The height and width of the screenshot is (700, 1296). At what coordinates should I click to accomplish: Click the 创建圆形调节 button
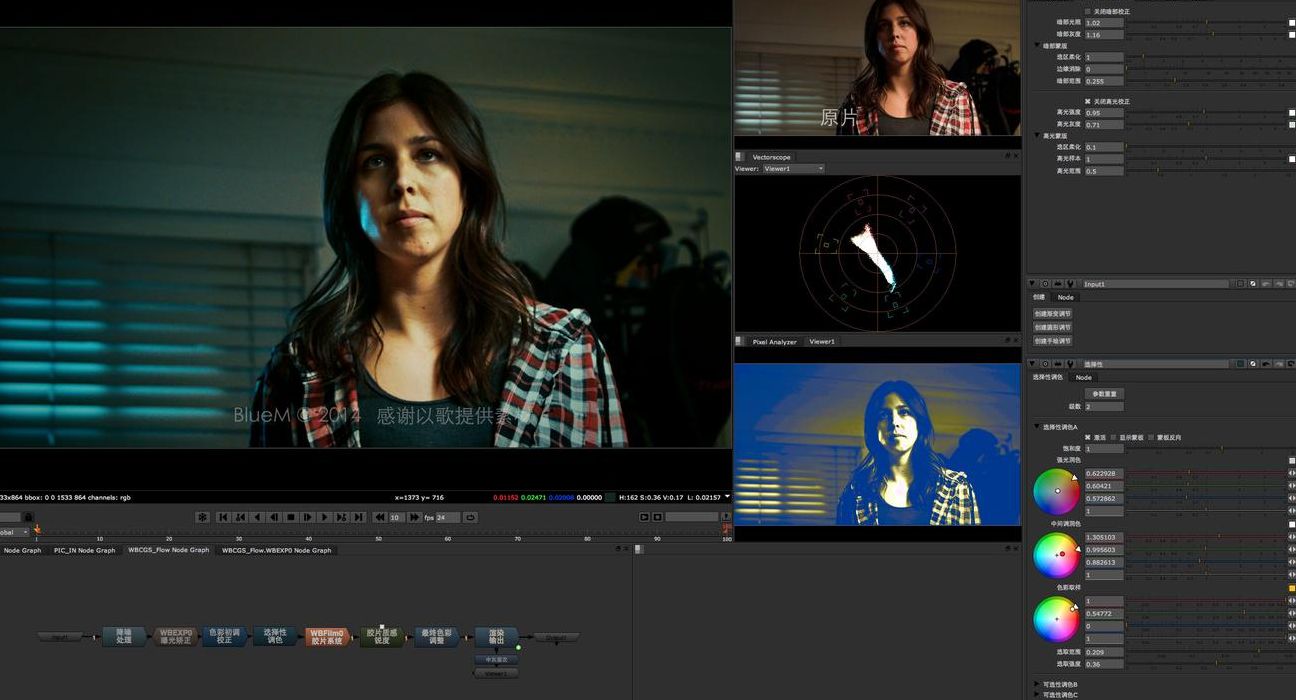(x=1052, y=328)
